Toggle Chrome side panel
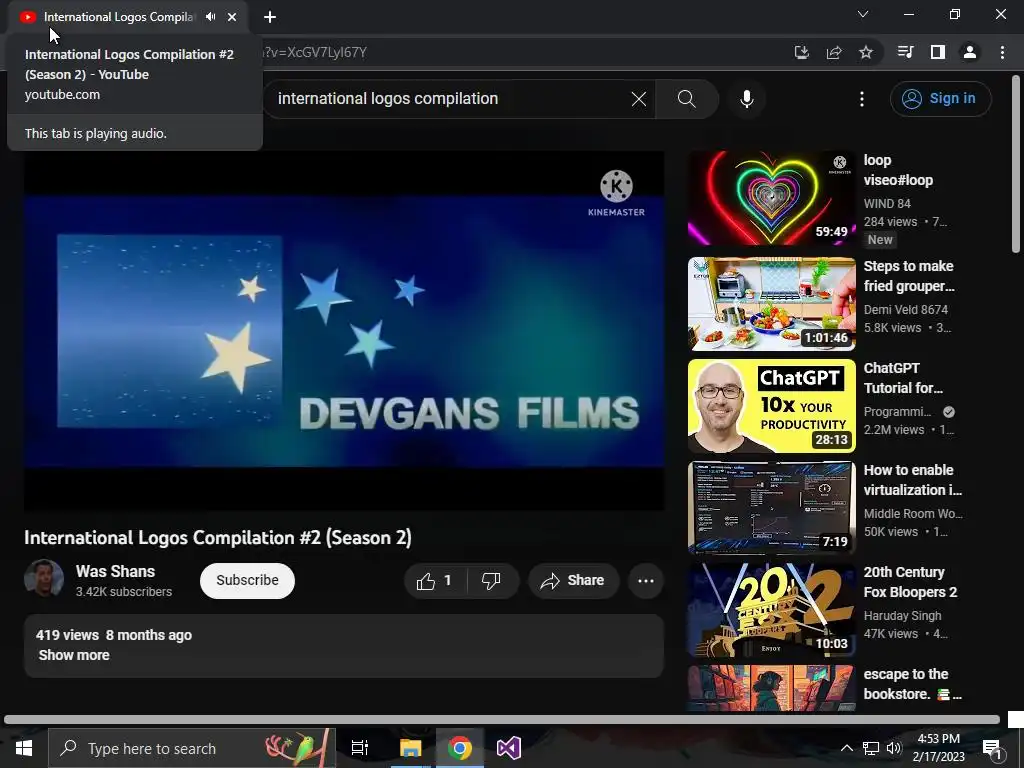Screen dimensions: 1024x768 click(938, 52)
